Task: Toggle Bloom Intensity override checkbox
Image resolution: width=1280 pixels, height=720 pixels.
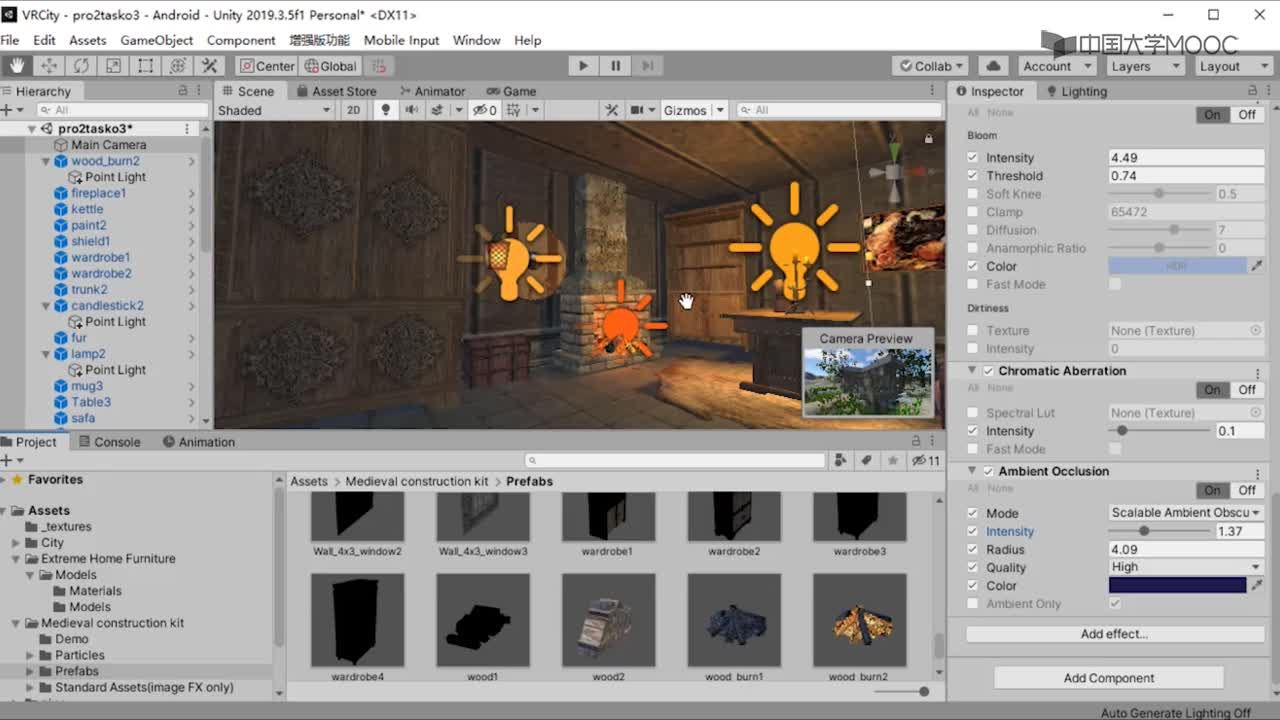Action: pos(973,158)
